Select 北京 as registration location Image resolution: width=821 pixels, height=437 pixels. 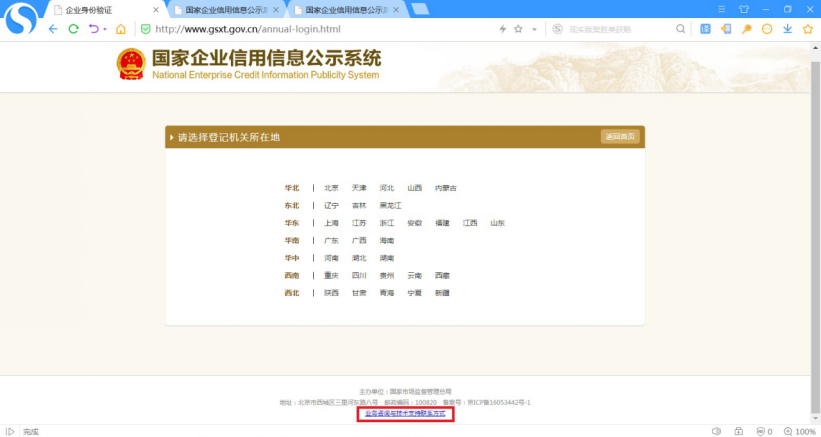click(331, 188)
